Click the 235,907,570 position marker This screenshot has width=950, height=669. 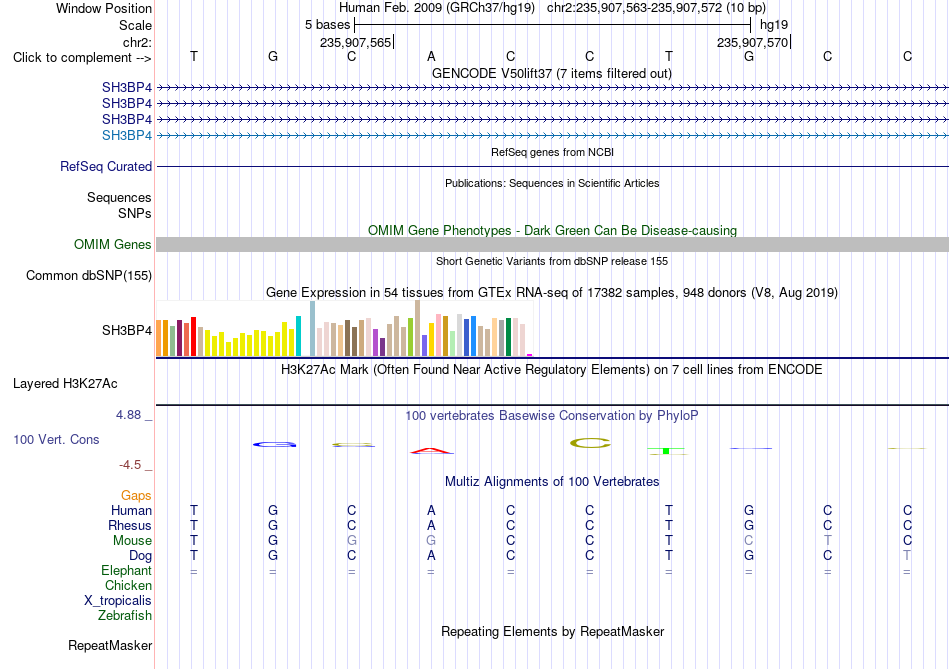pos(752,42)
